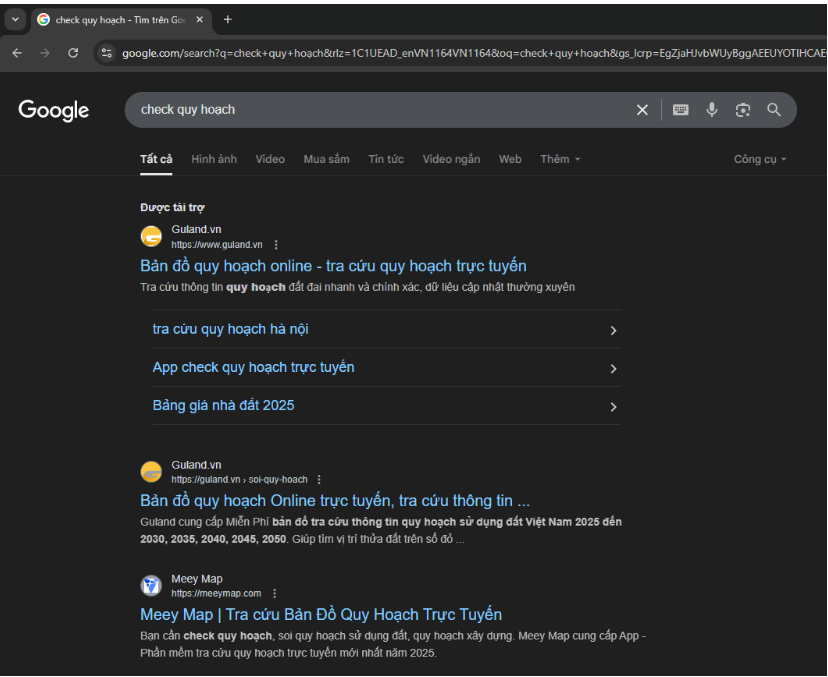Open the Meey Map site name
The image size is (828, 677).
(x=197, y=579)
